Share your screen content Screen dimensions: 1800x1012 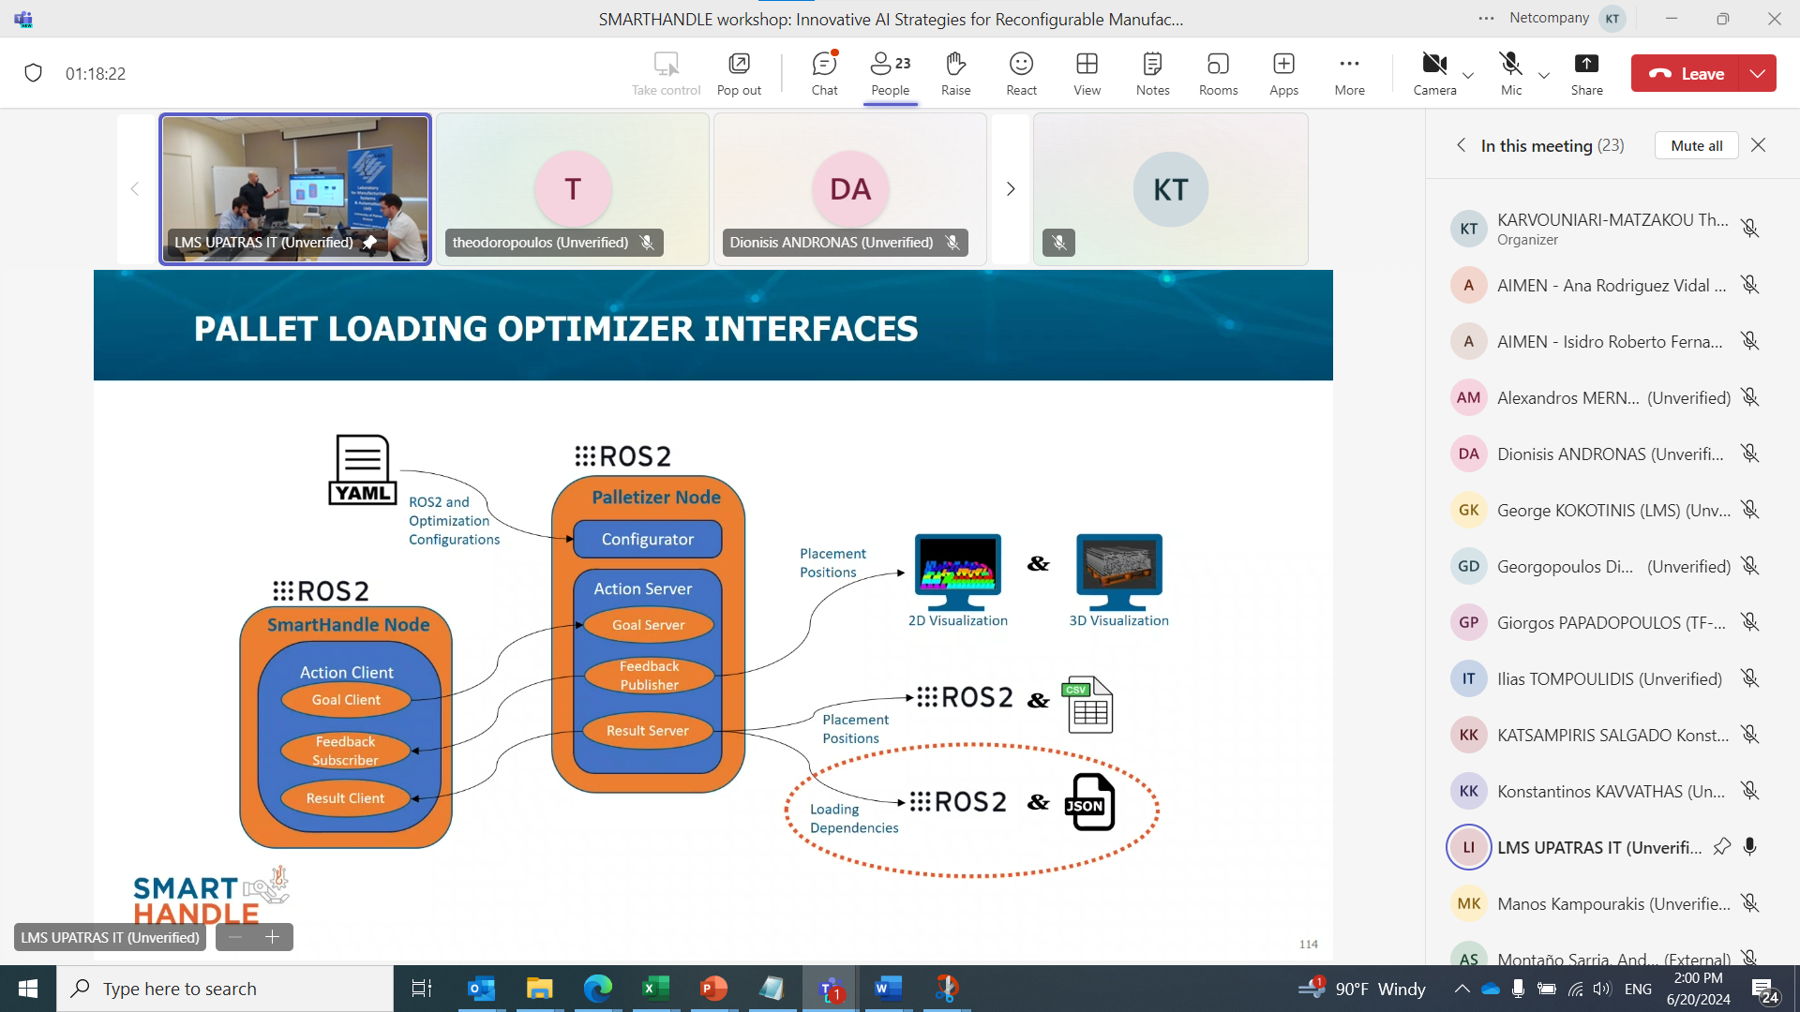tap(1586, 73)
